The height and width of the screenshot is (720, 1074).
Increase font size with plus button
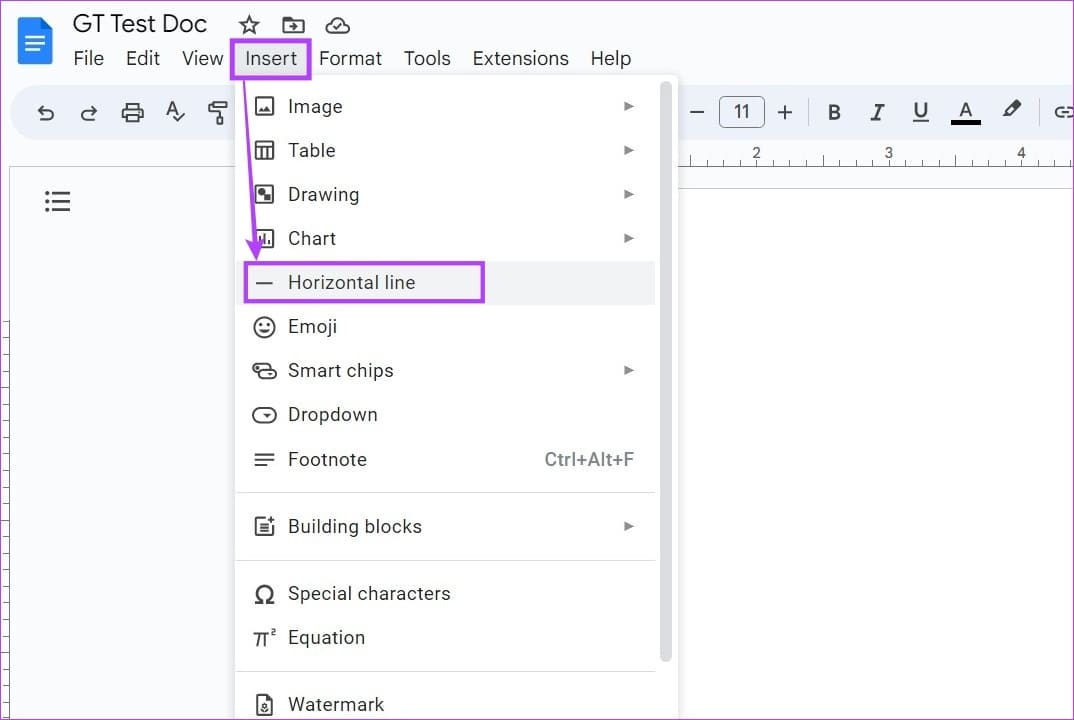coord(785,112)
